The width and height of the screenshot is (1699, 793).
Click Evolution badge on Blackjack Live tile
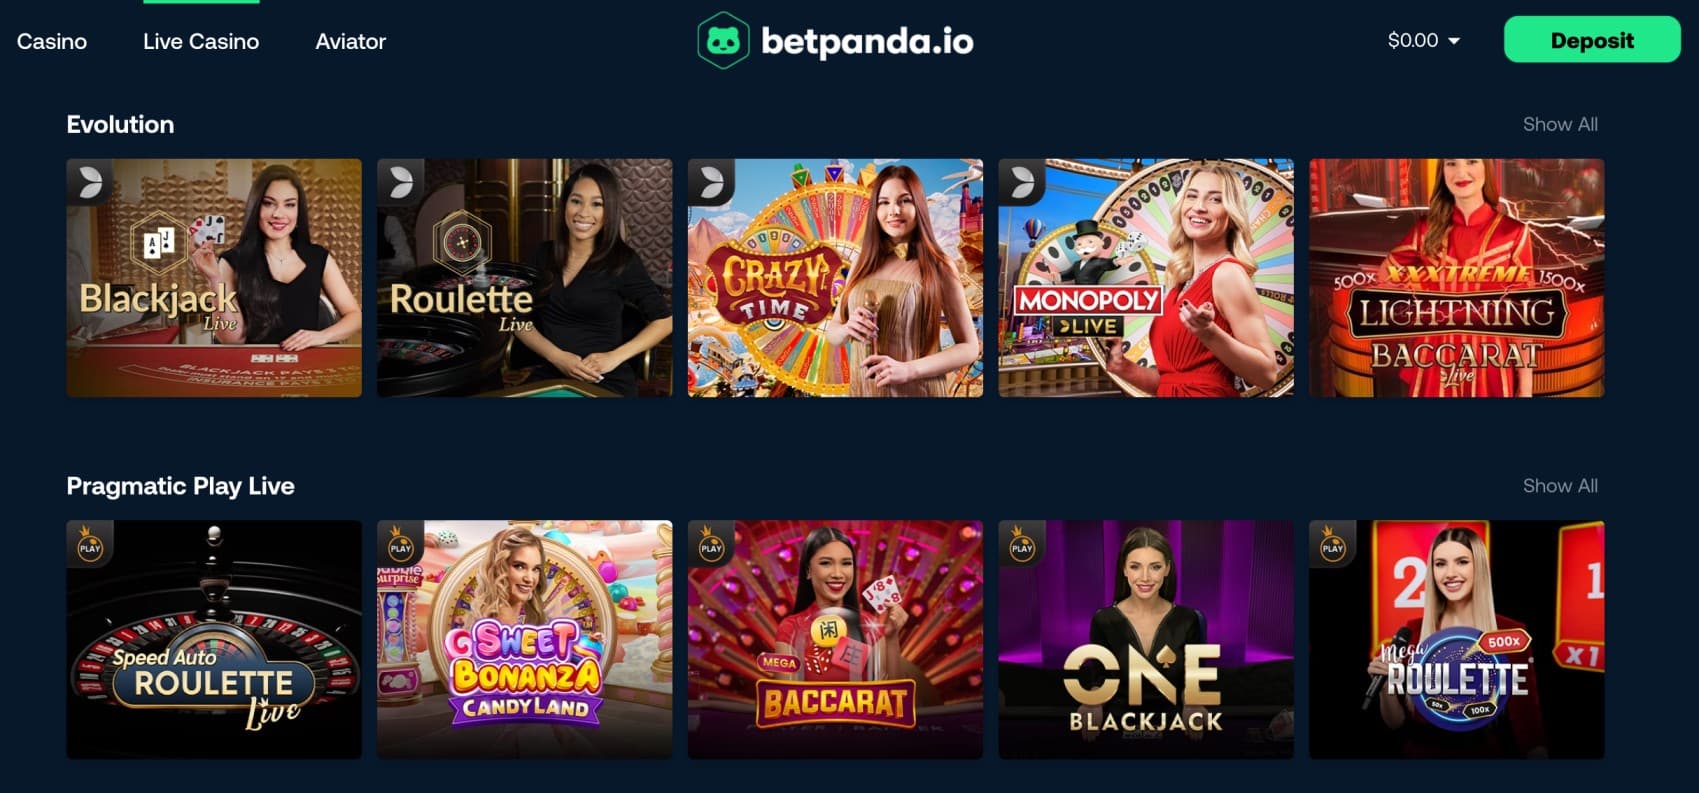tap(90, 182)
